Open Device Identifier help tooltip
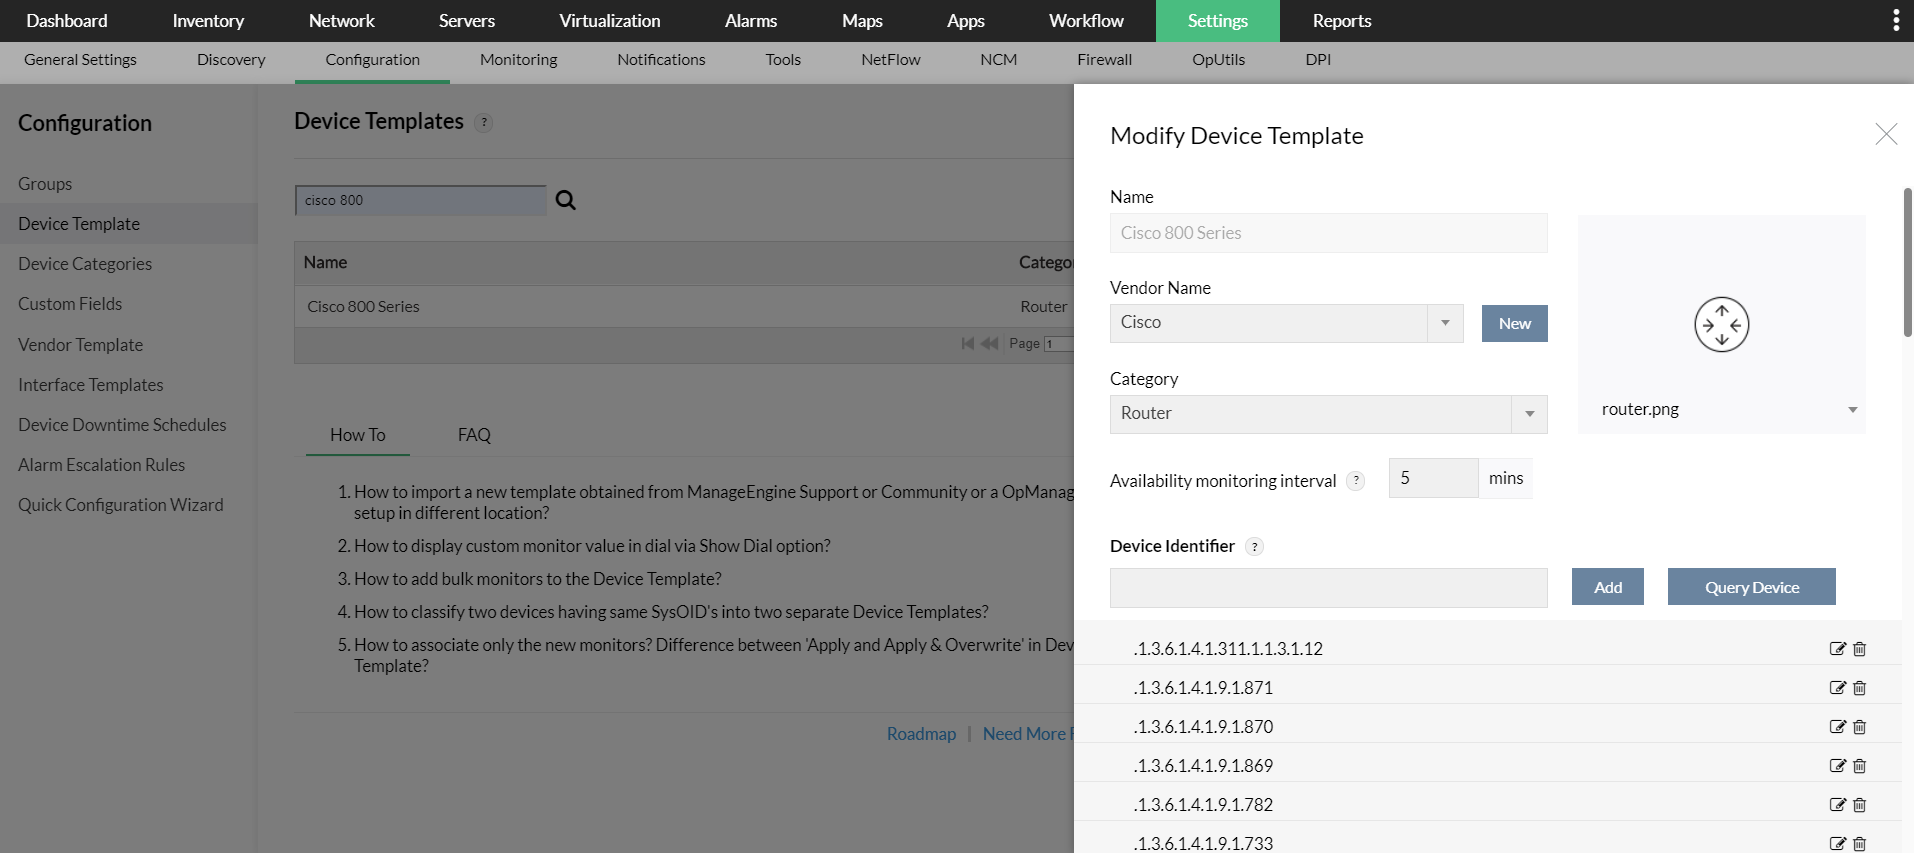Image resolution: width=1914 pixels, height=853 pixels. point(1255,546)
